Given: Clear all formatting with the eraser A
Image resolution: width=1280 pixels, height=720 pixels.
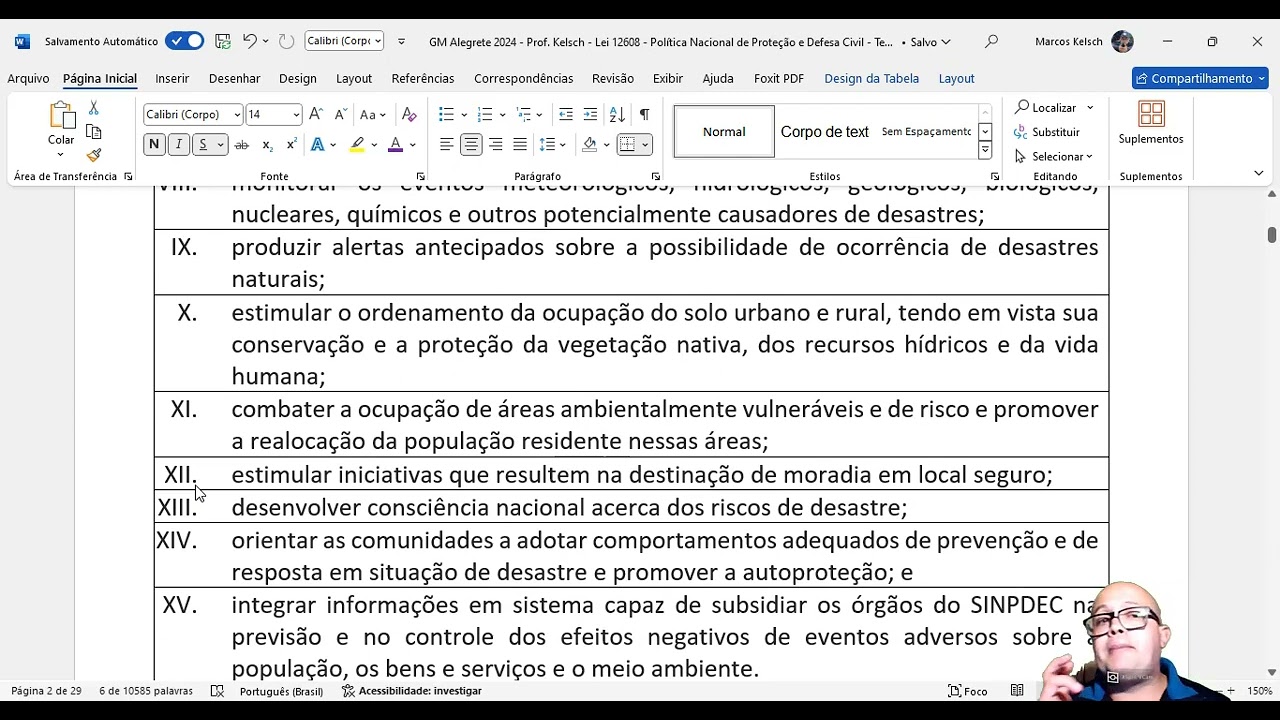Looking at the screenshot, I should pyautogui.click(x=408, y=114).
